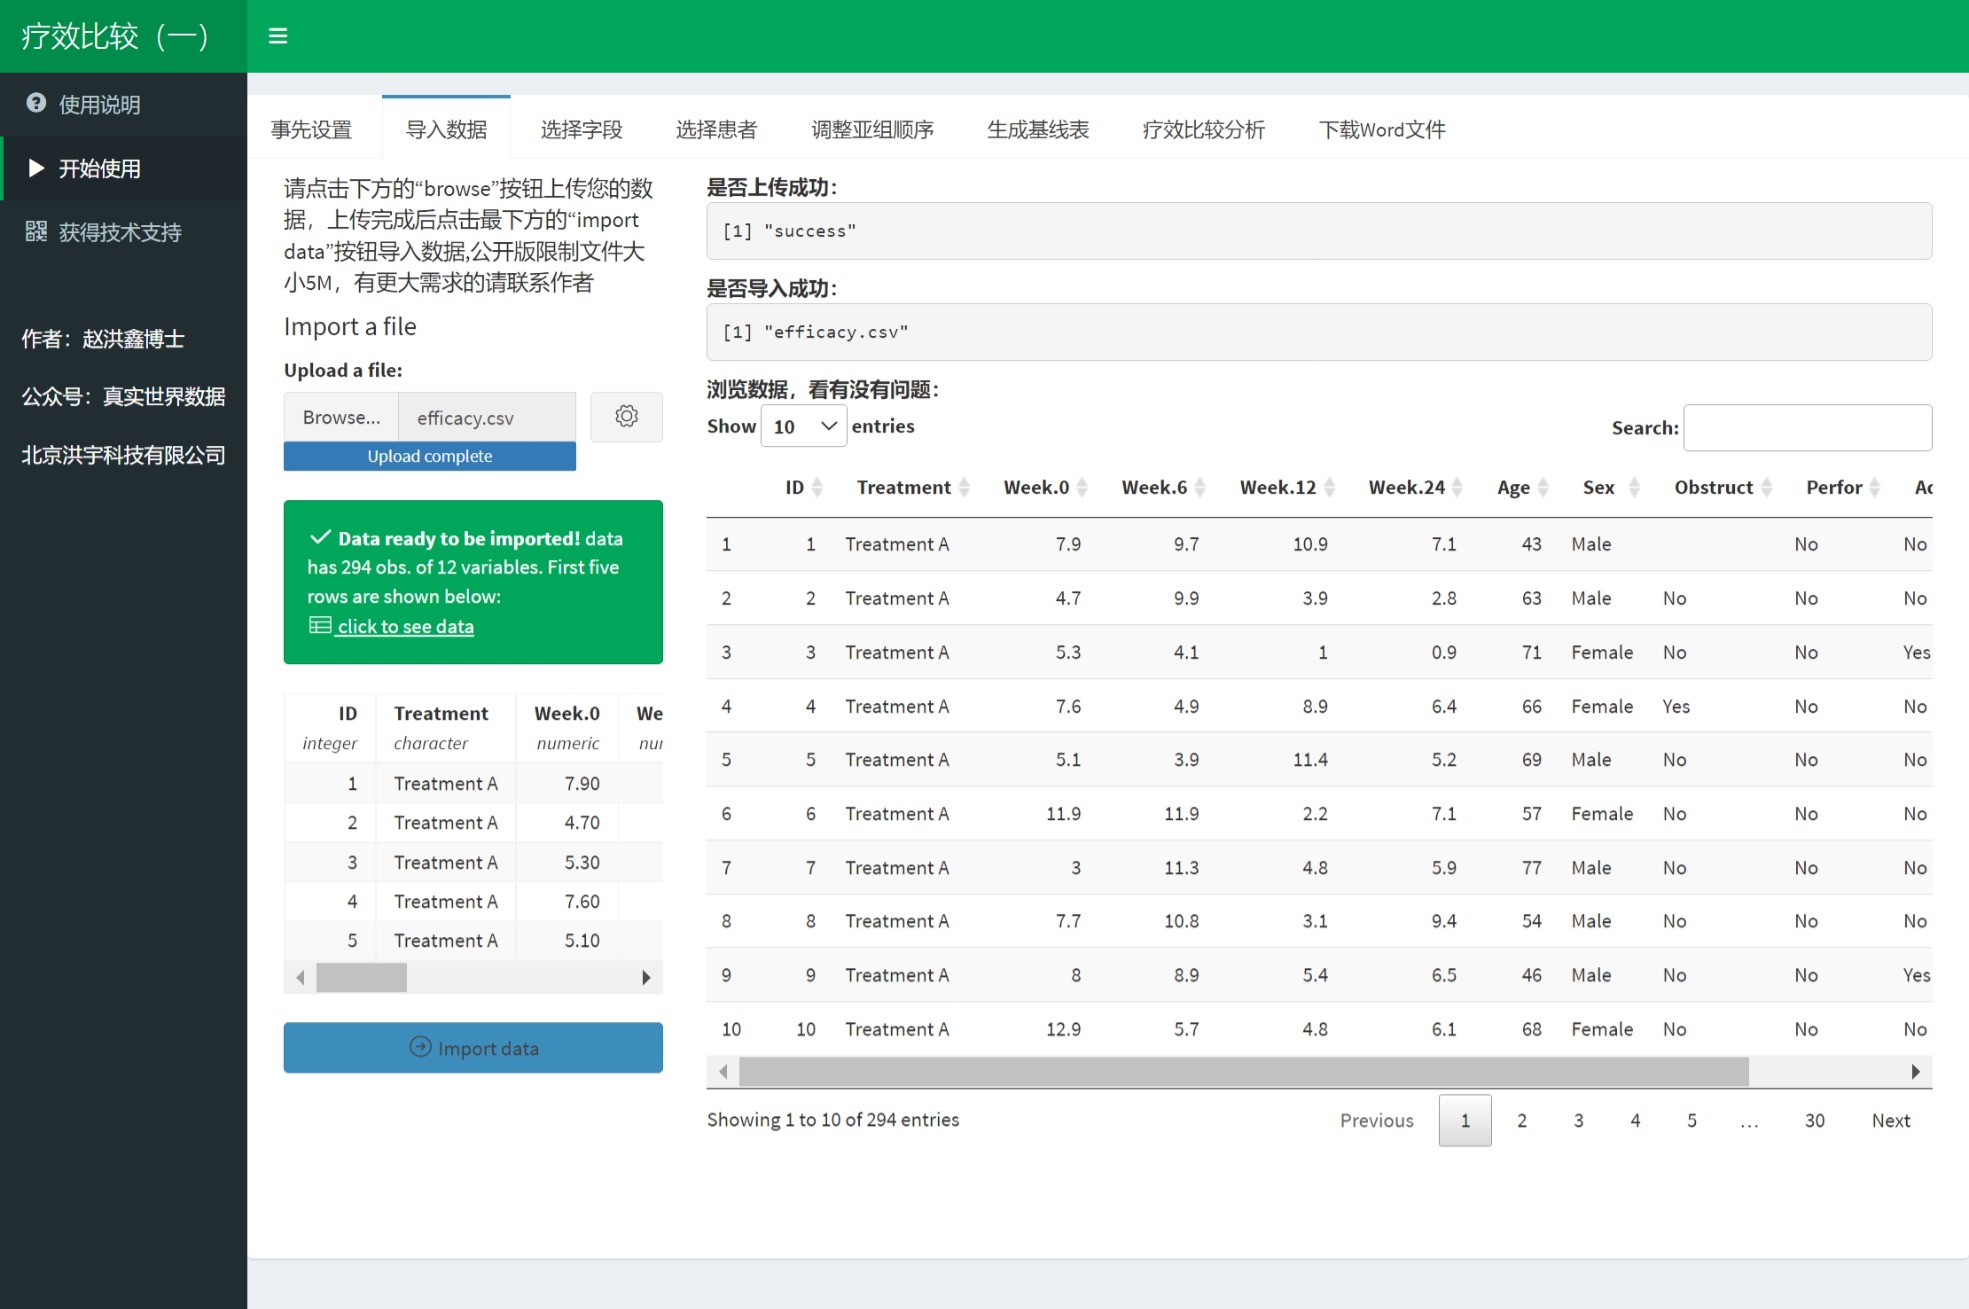The image size is (1969, 1309).
Task: Switch to the 选择字段 tab
Action: pos(581,129)
